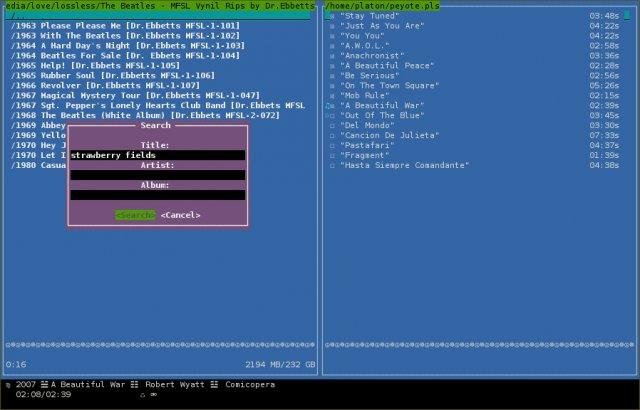Screen dimensions: 640x410
Task: Focus the Title field containing "strawberry fields"
Action: pyautogui.click(x=158, y=155)
